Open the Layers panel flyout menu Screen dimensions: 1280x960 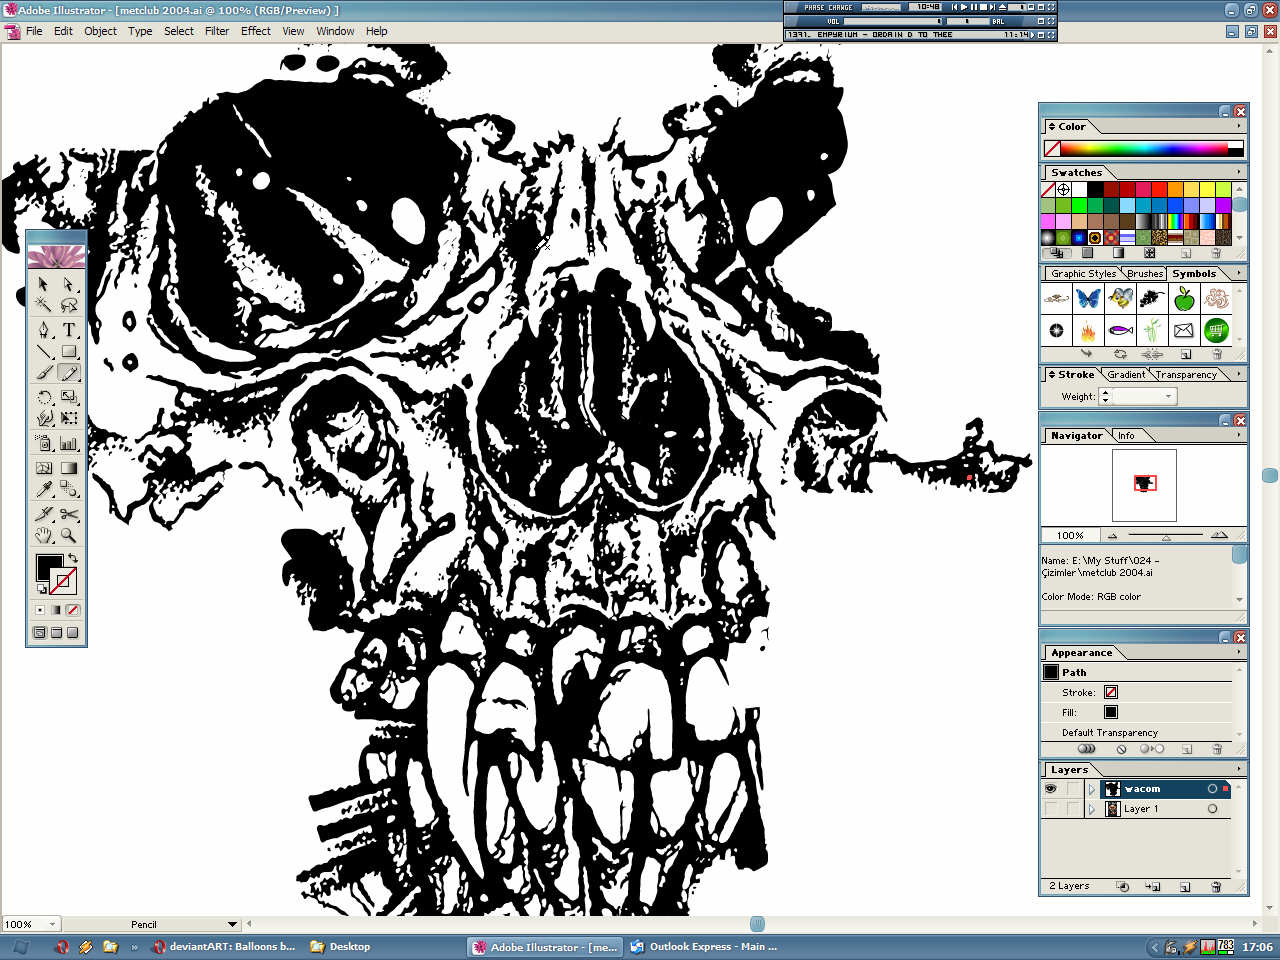(x=1239, y=769)
